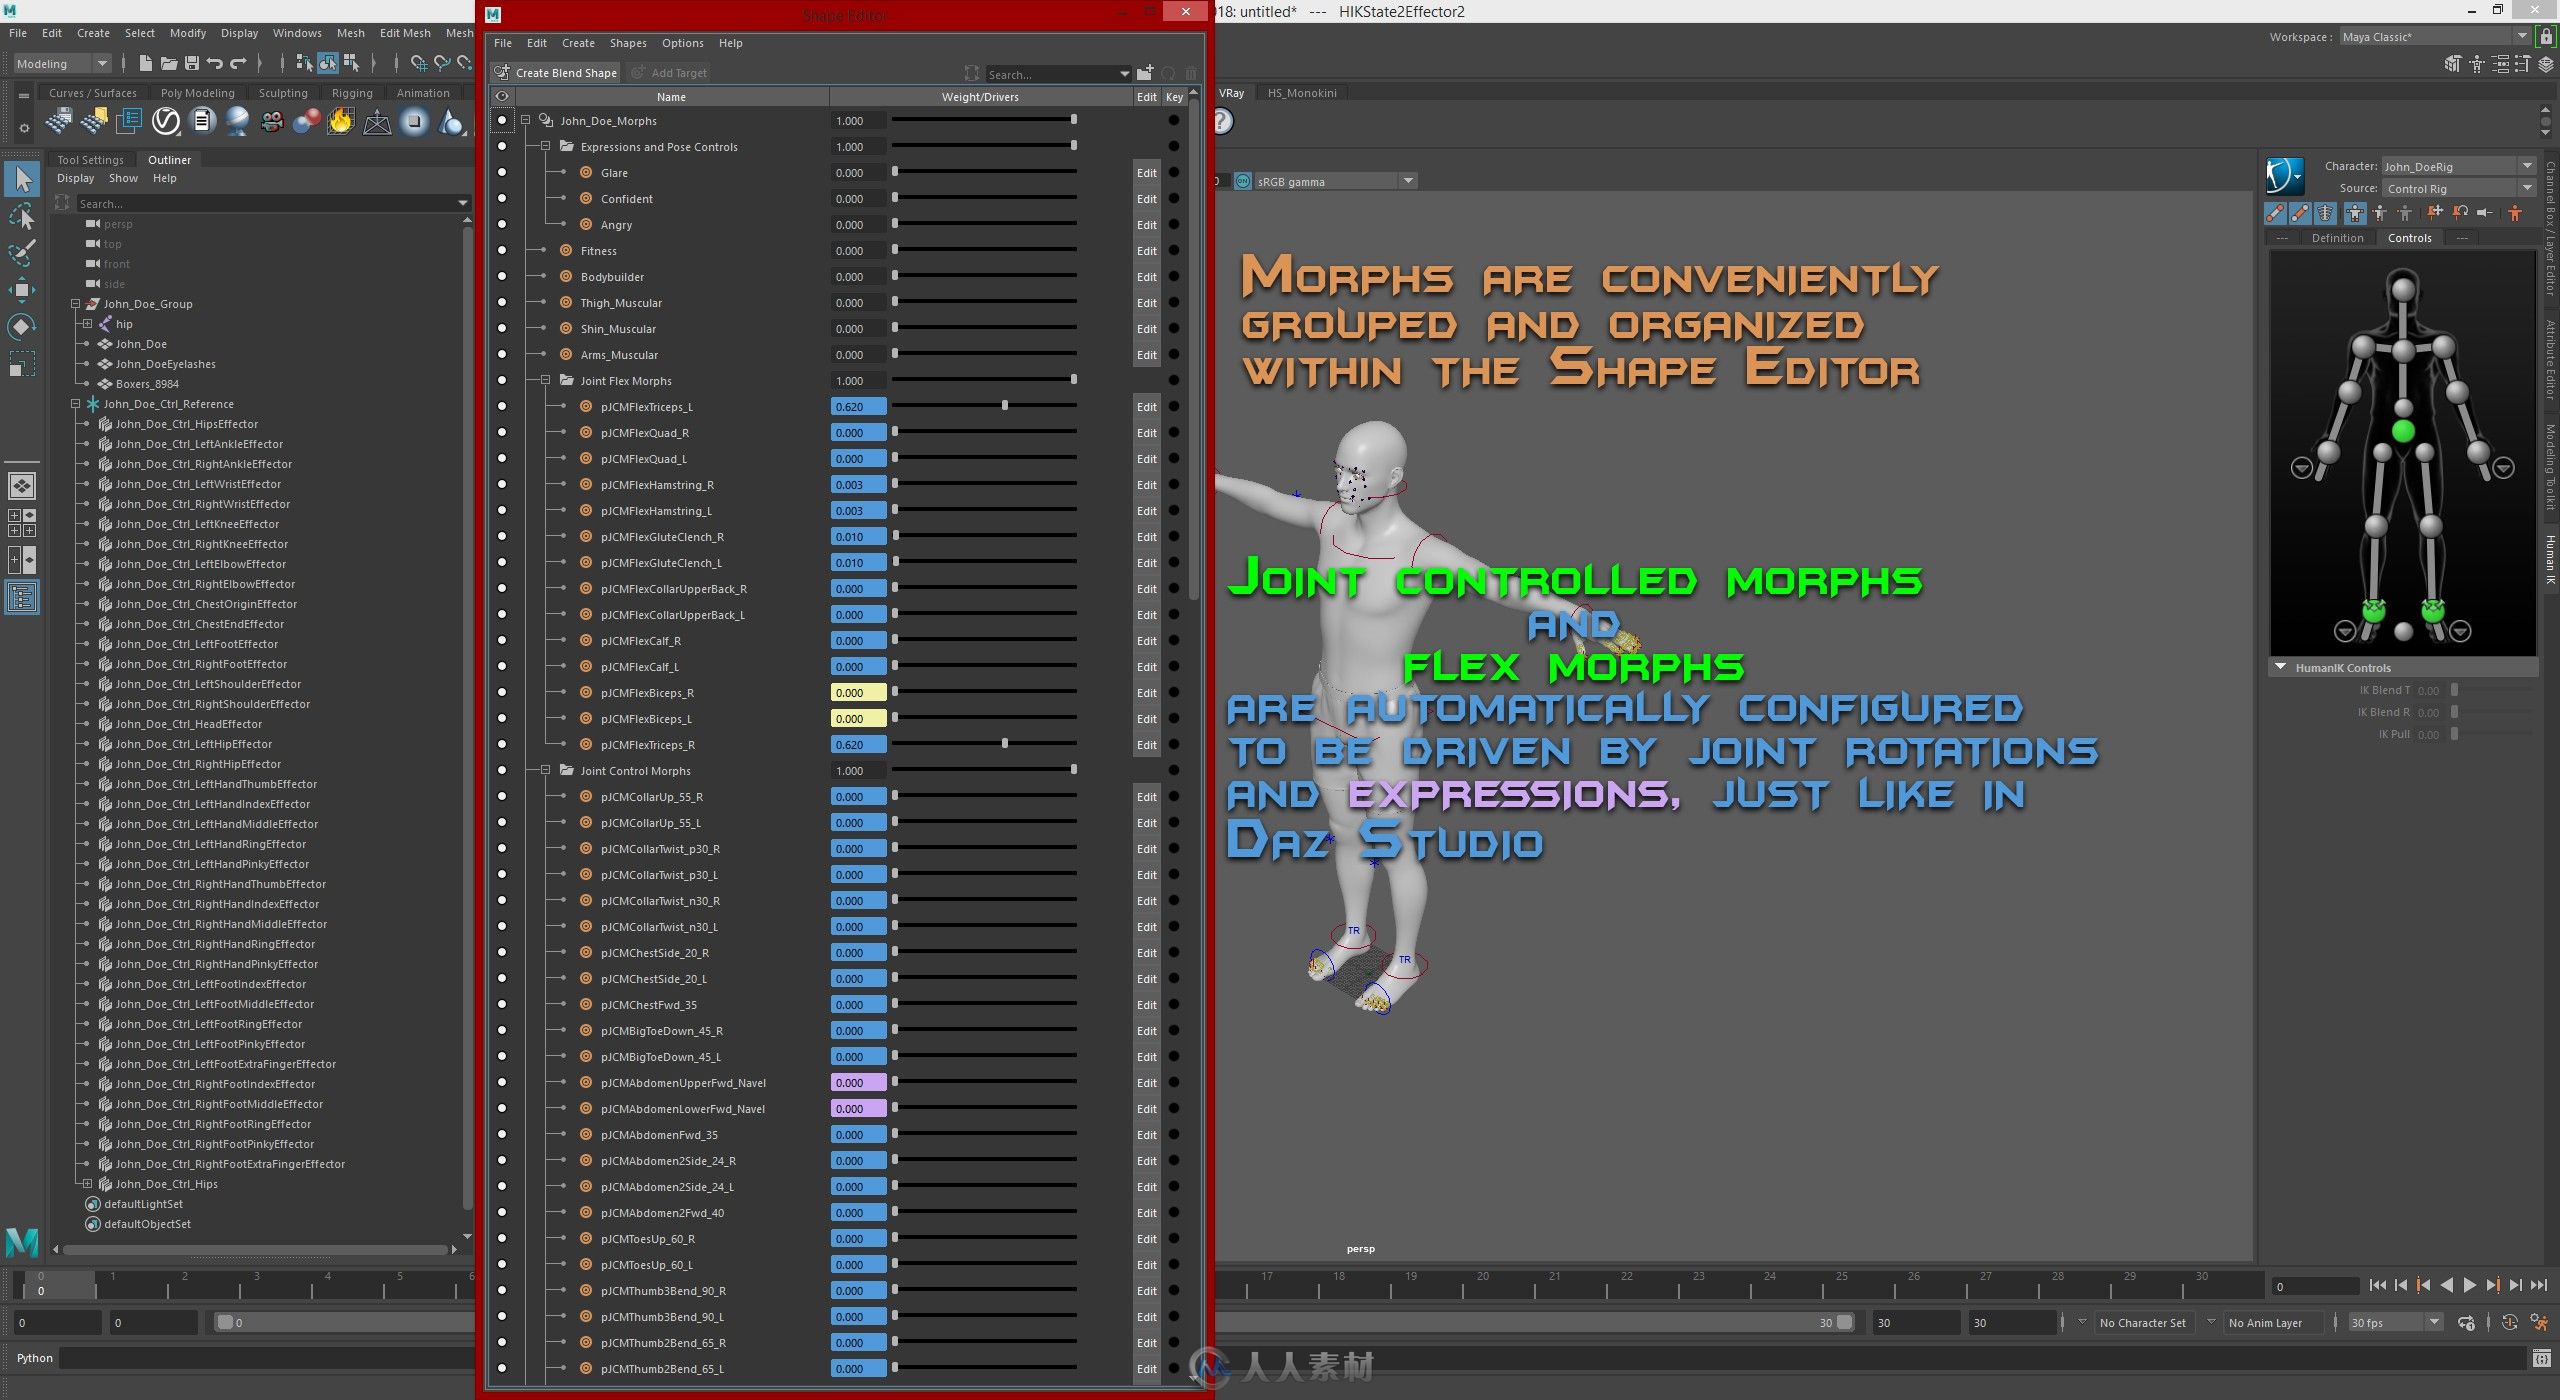Click Create Blend Shape button
This screenshot has width=2560, height=1400.
coord(555,72)
